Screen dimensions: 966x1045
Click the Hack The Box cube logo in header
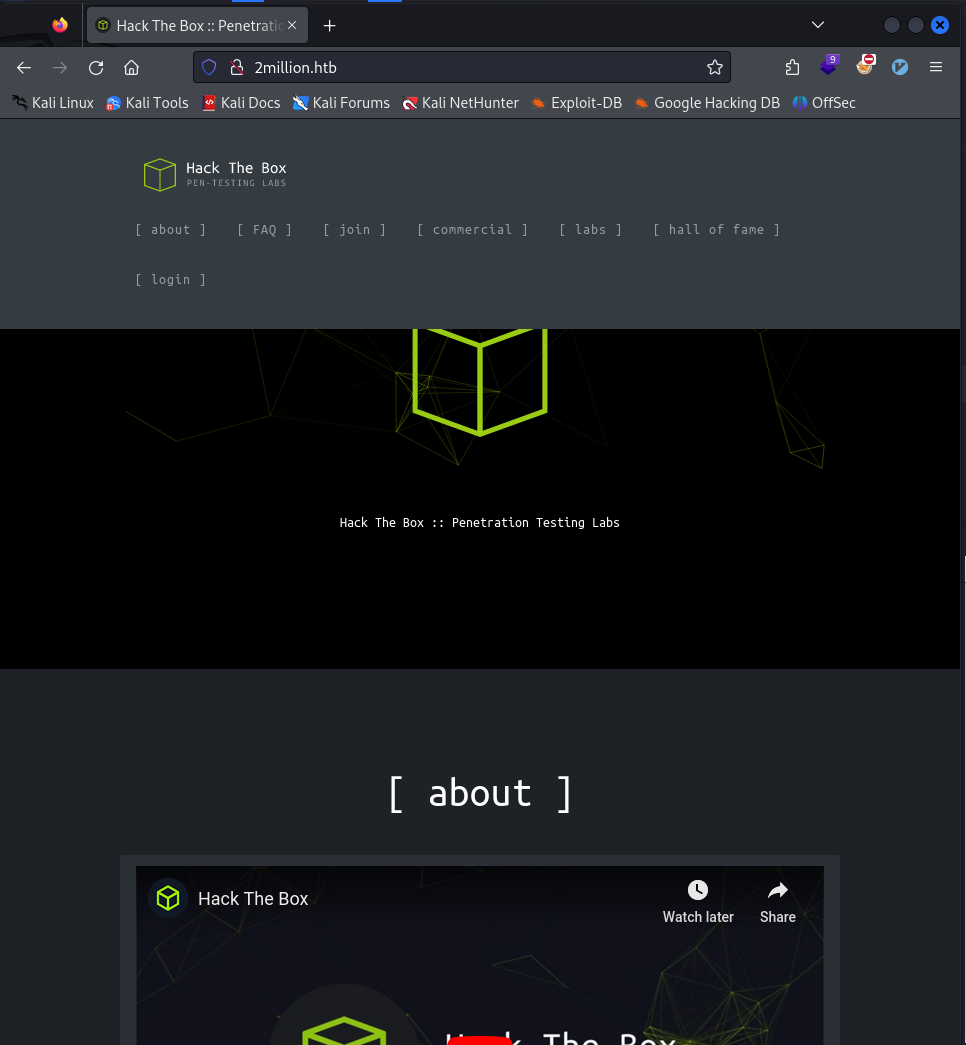pyautogui.click(x=160, y=175)
